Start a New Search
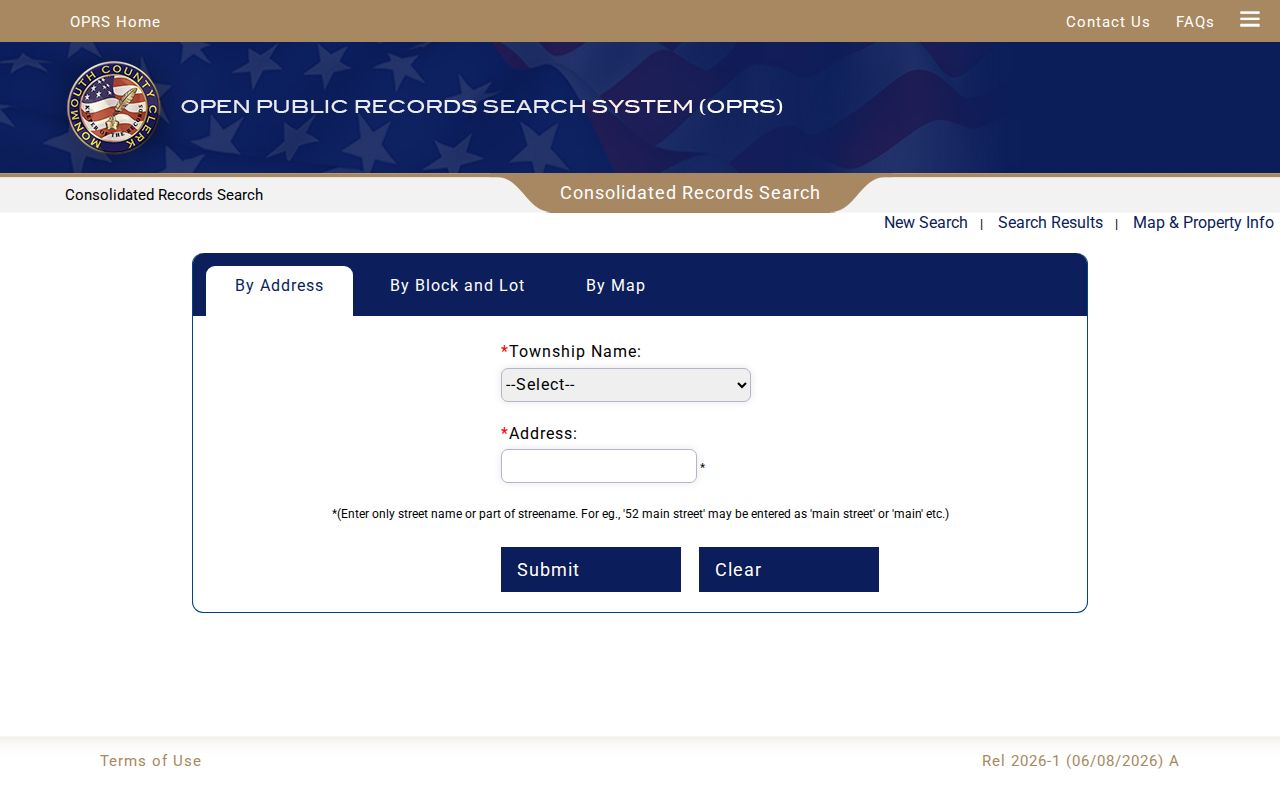Viewport: 1280px width, 800px height. coord(926,223)
